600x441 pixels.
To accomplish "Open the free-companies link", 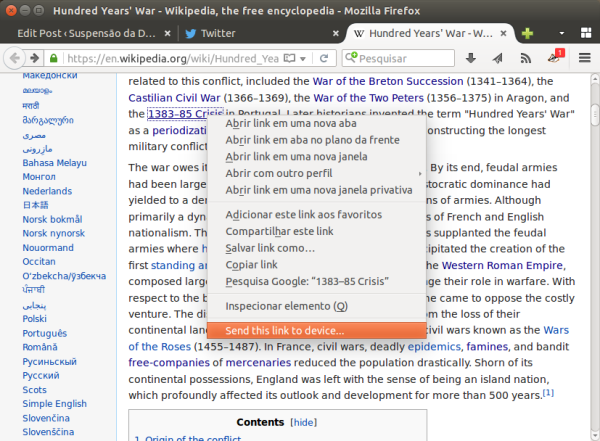I will [x=169, y=363].
